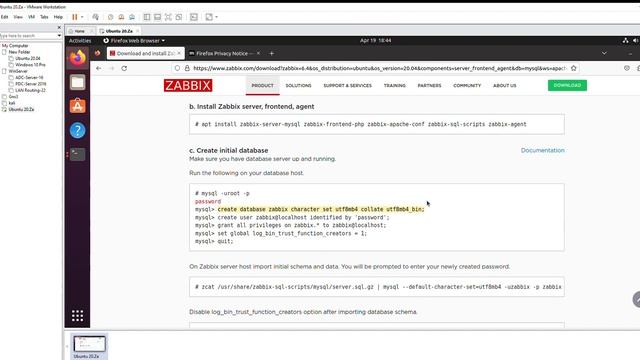Toggle the thumbnail bar view icon
Viewport: 640px width, 360px height.
(x=158, y=17)
